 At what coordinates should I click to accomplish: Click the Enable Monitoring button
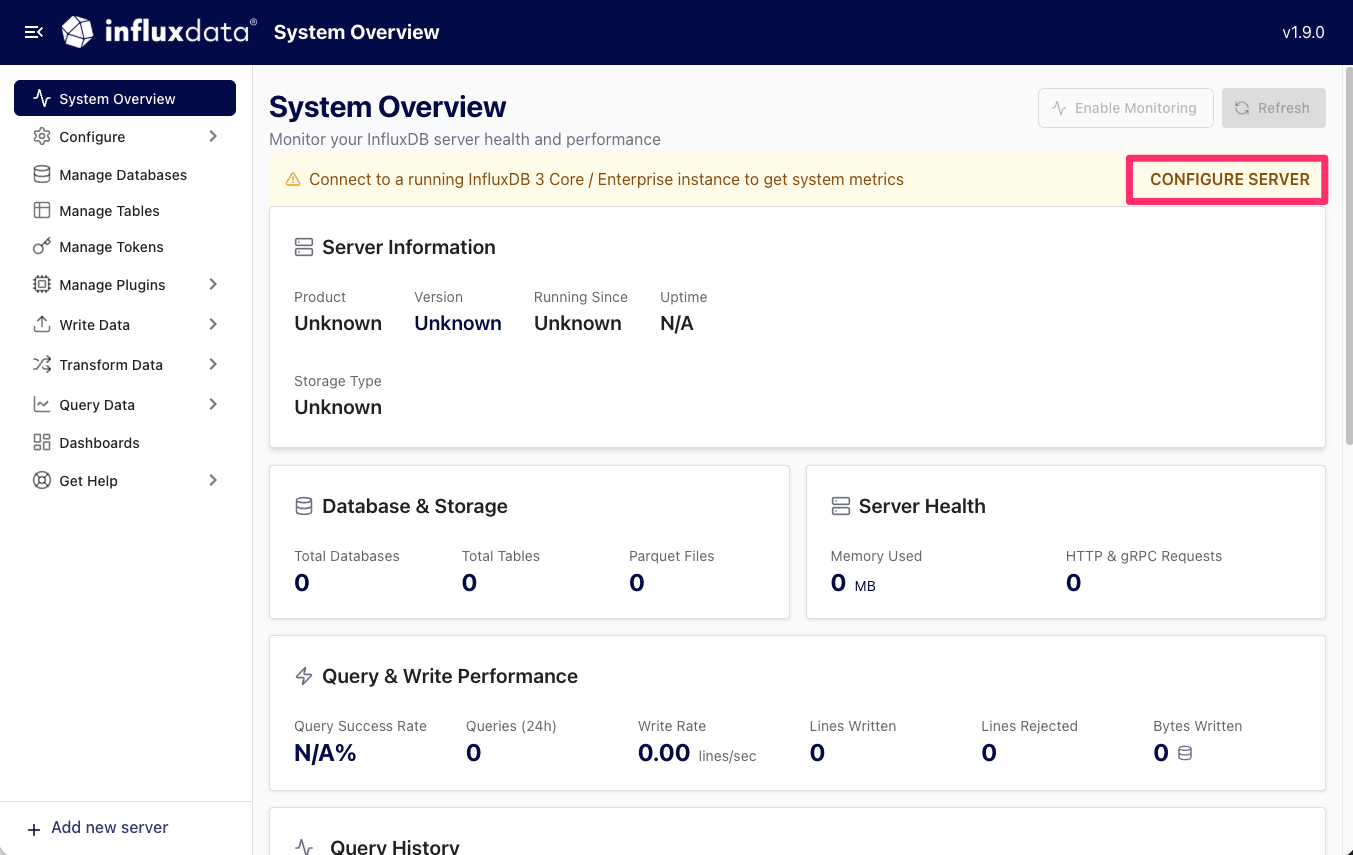coord(1126,108)
